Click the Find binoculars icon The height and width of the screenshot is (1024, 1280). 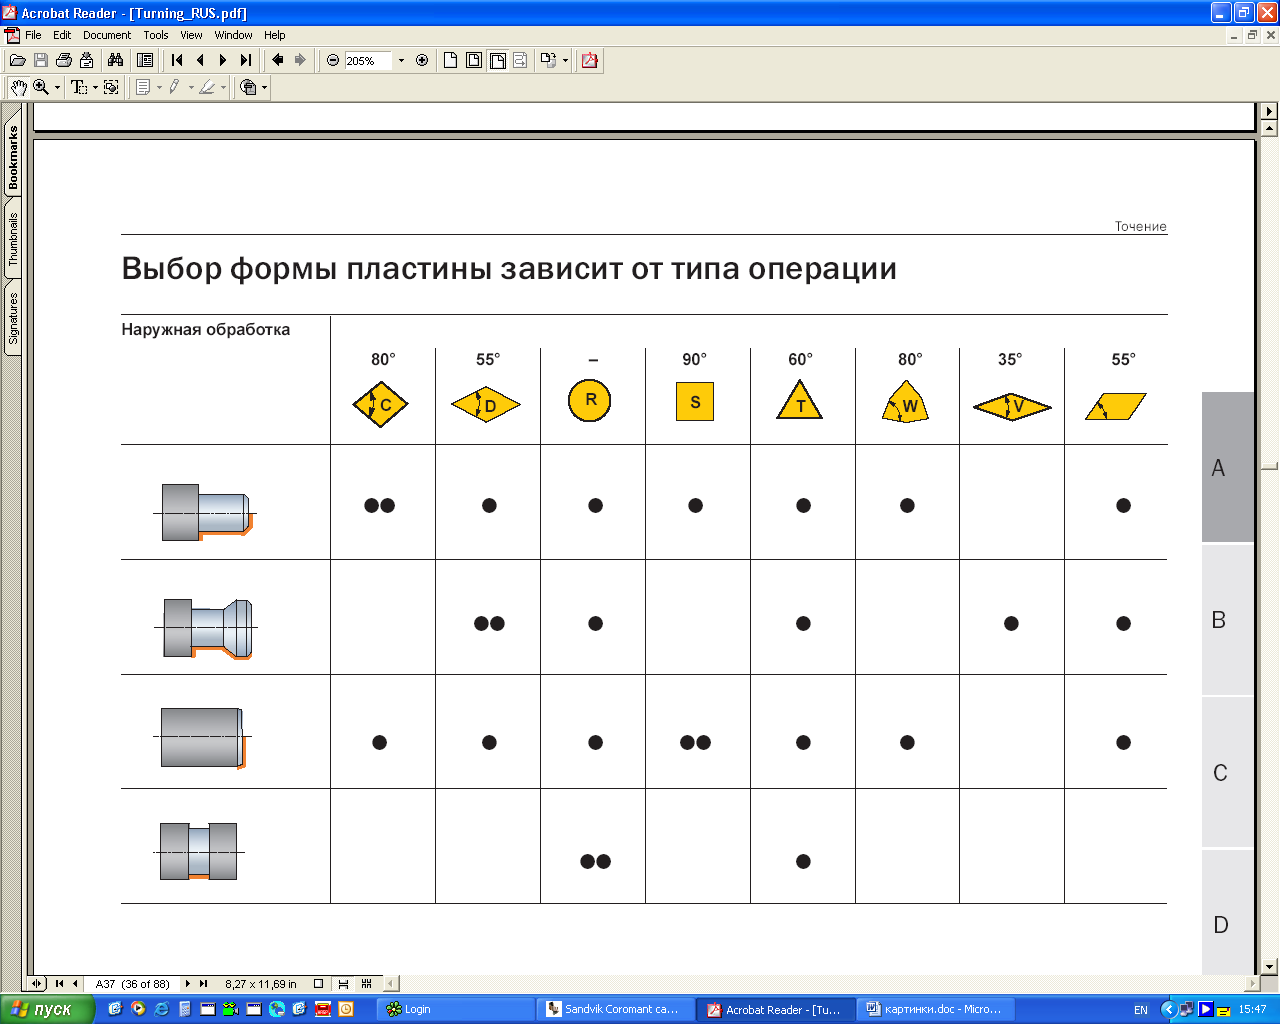(115, 60)
